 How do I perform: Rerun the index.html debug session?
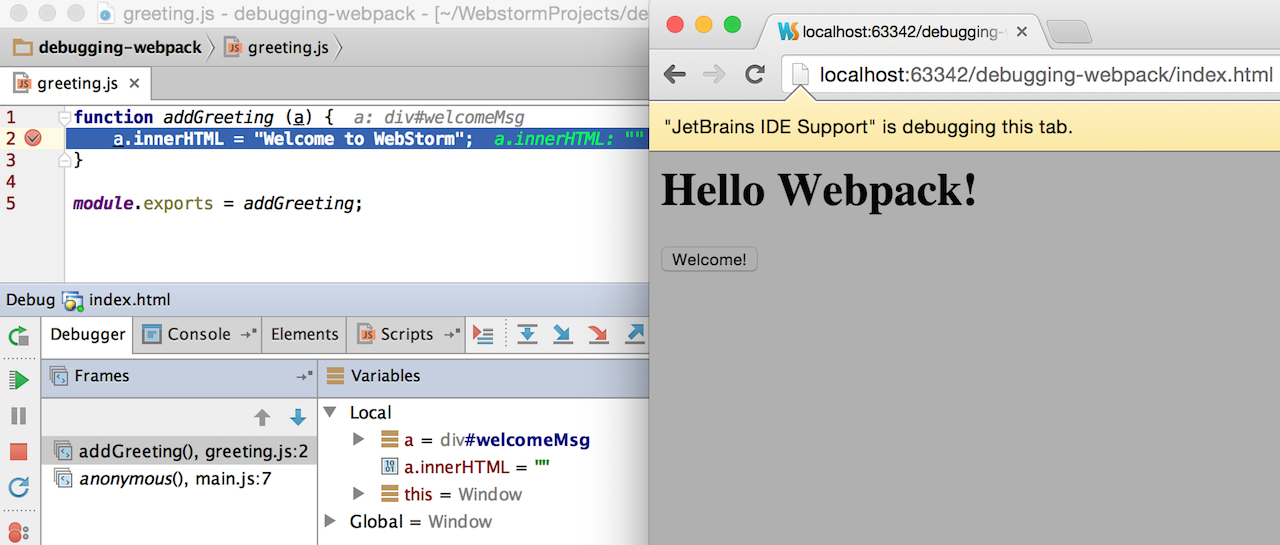click(18, 336)
